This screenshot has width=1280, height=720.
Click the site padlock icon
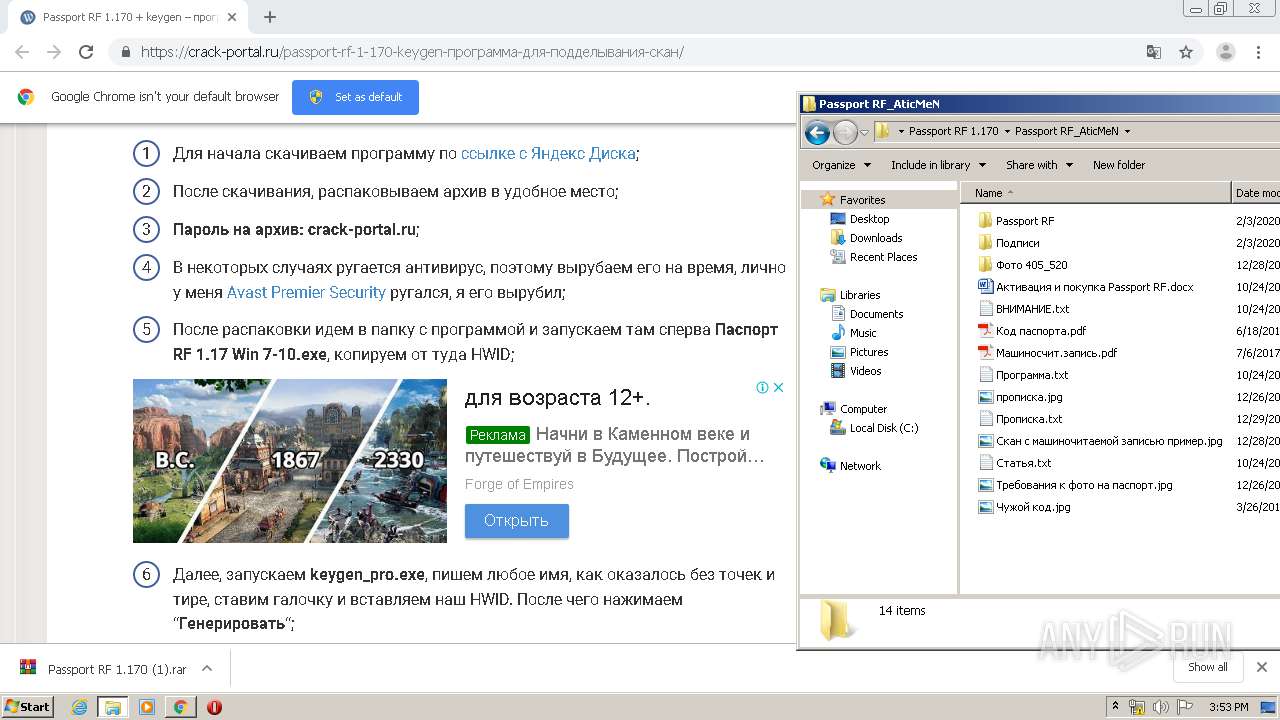pyautogui.click(x=125, y=52)
